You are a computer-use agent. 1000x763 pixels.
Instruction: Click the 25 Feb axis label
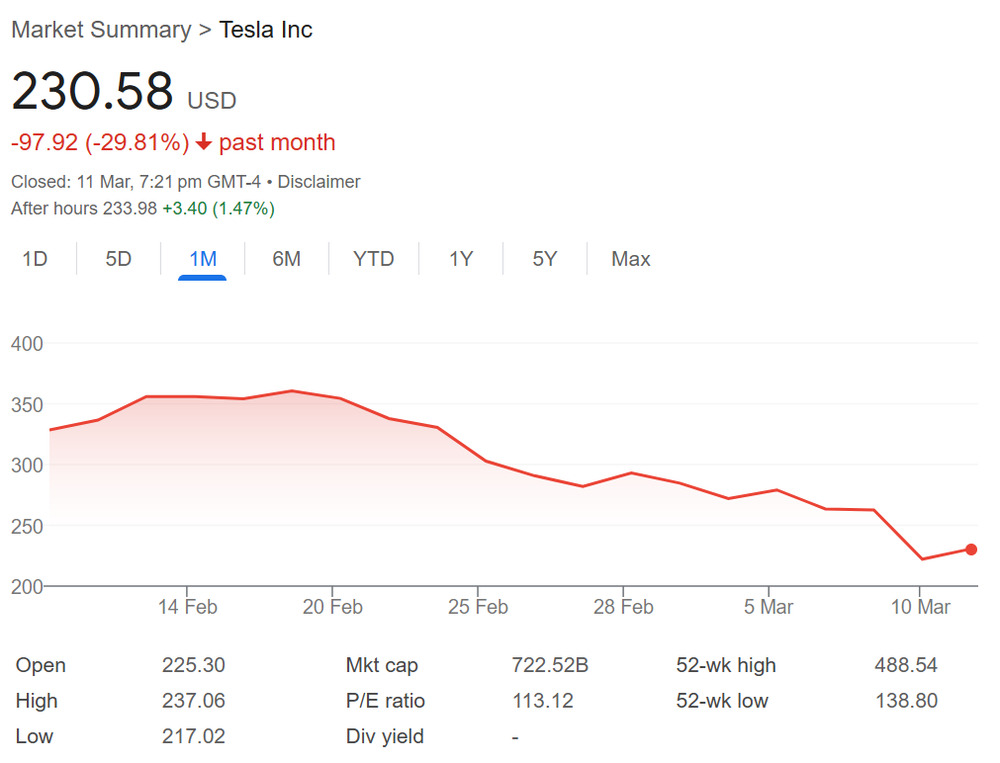478,607
